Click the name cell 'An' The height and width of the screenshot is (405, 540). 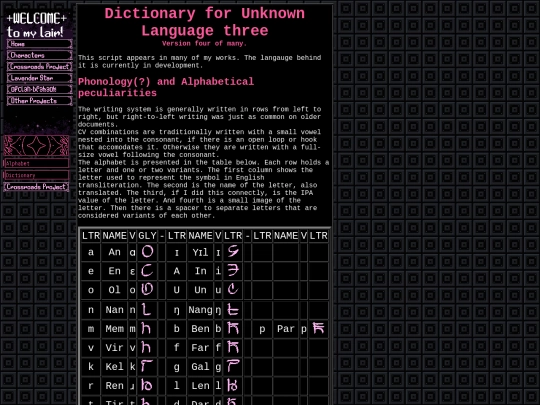[115, 252]
